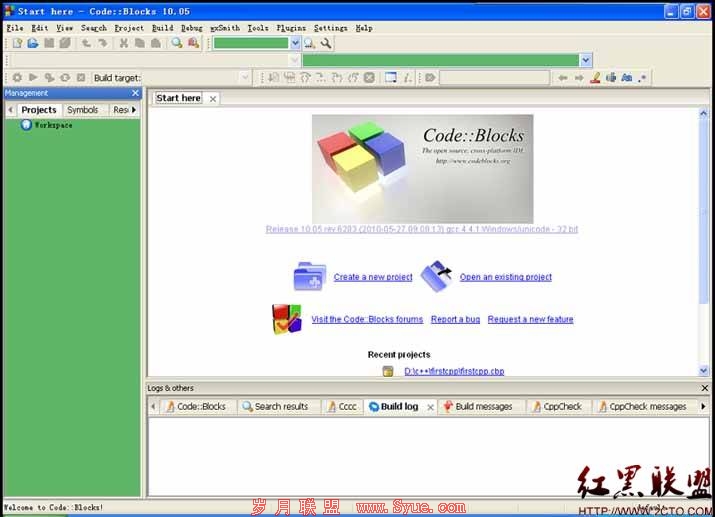This screenshot has height=517, width=715.
Task: Close the Start here tab
Action: point(212,98)
